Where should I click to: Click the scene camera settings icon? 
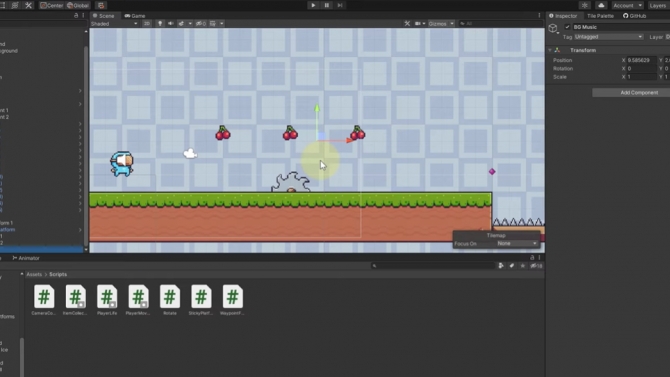pyautogui.click(x=418, y=24)
